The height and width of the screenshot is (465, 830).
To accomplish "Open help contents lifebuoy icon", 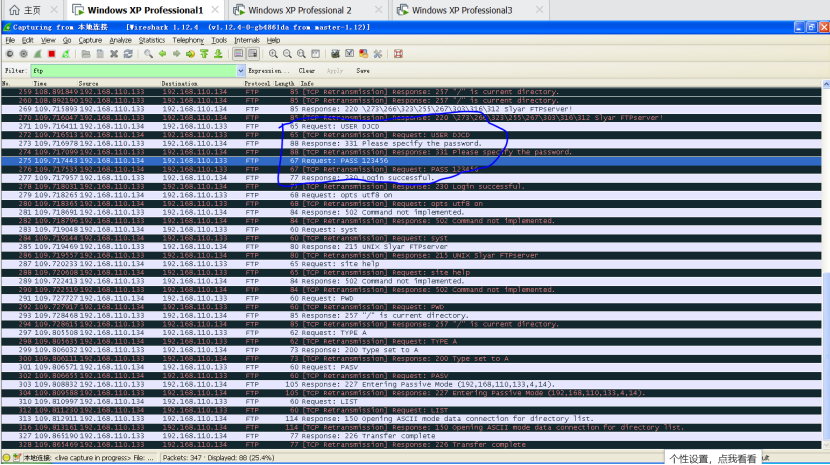I will point(398,54).
